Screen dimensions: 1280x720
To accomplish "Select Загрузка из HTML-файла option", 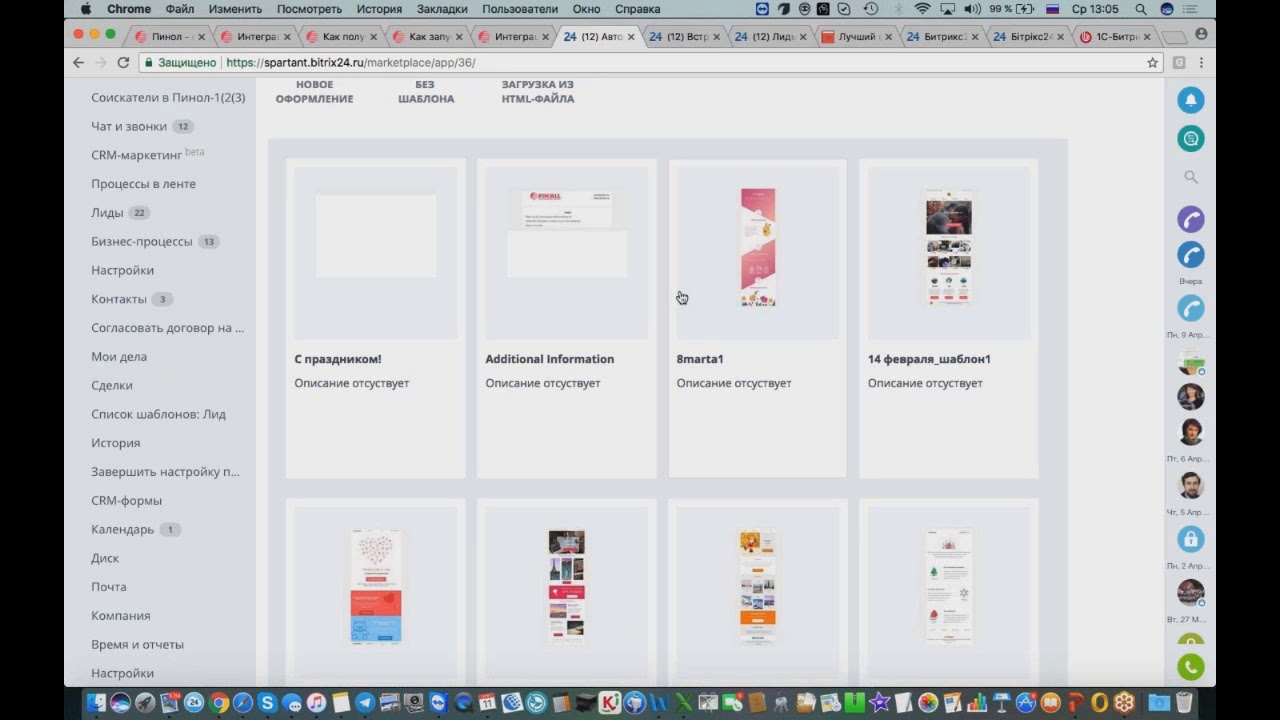I will [538, 92].
